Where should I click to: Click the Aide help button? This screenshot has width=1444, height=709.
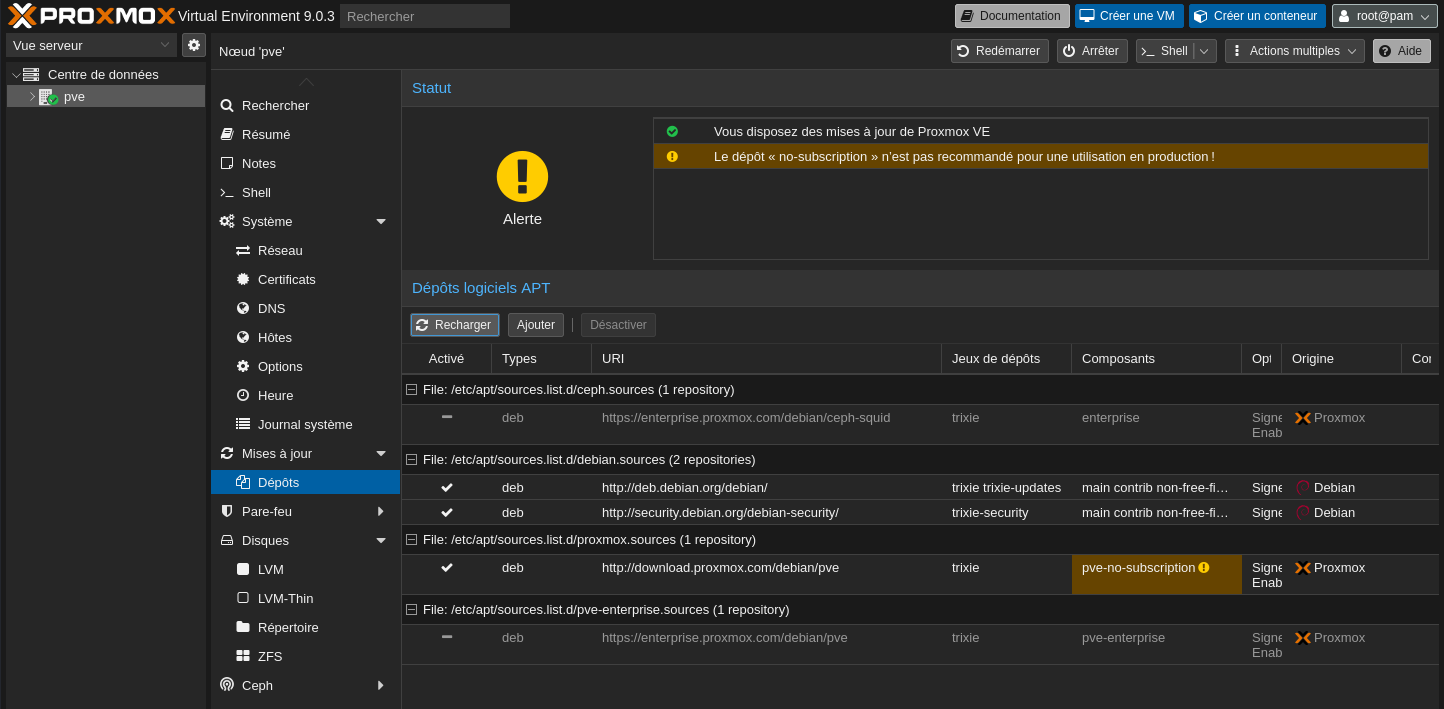(1402, 51)
